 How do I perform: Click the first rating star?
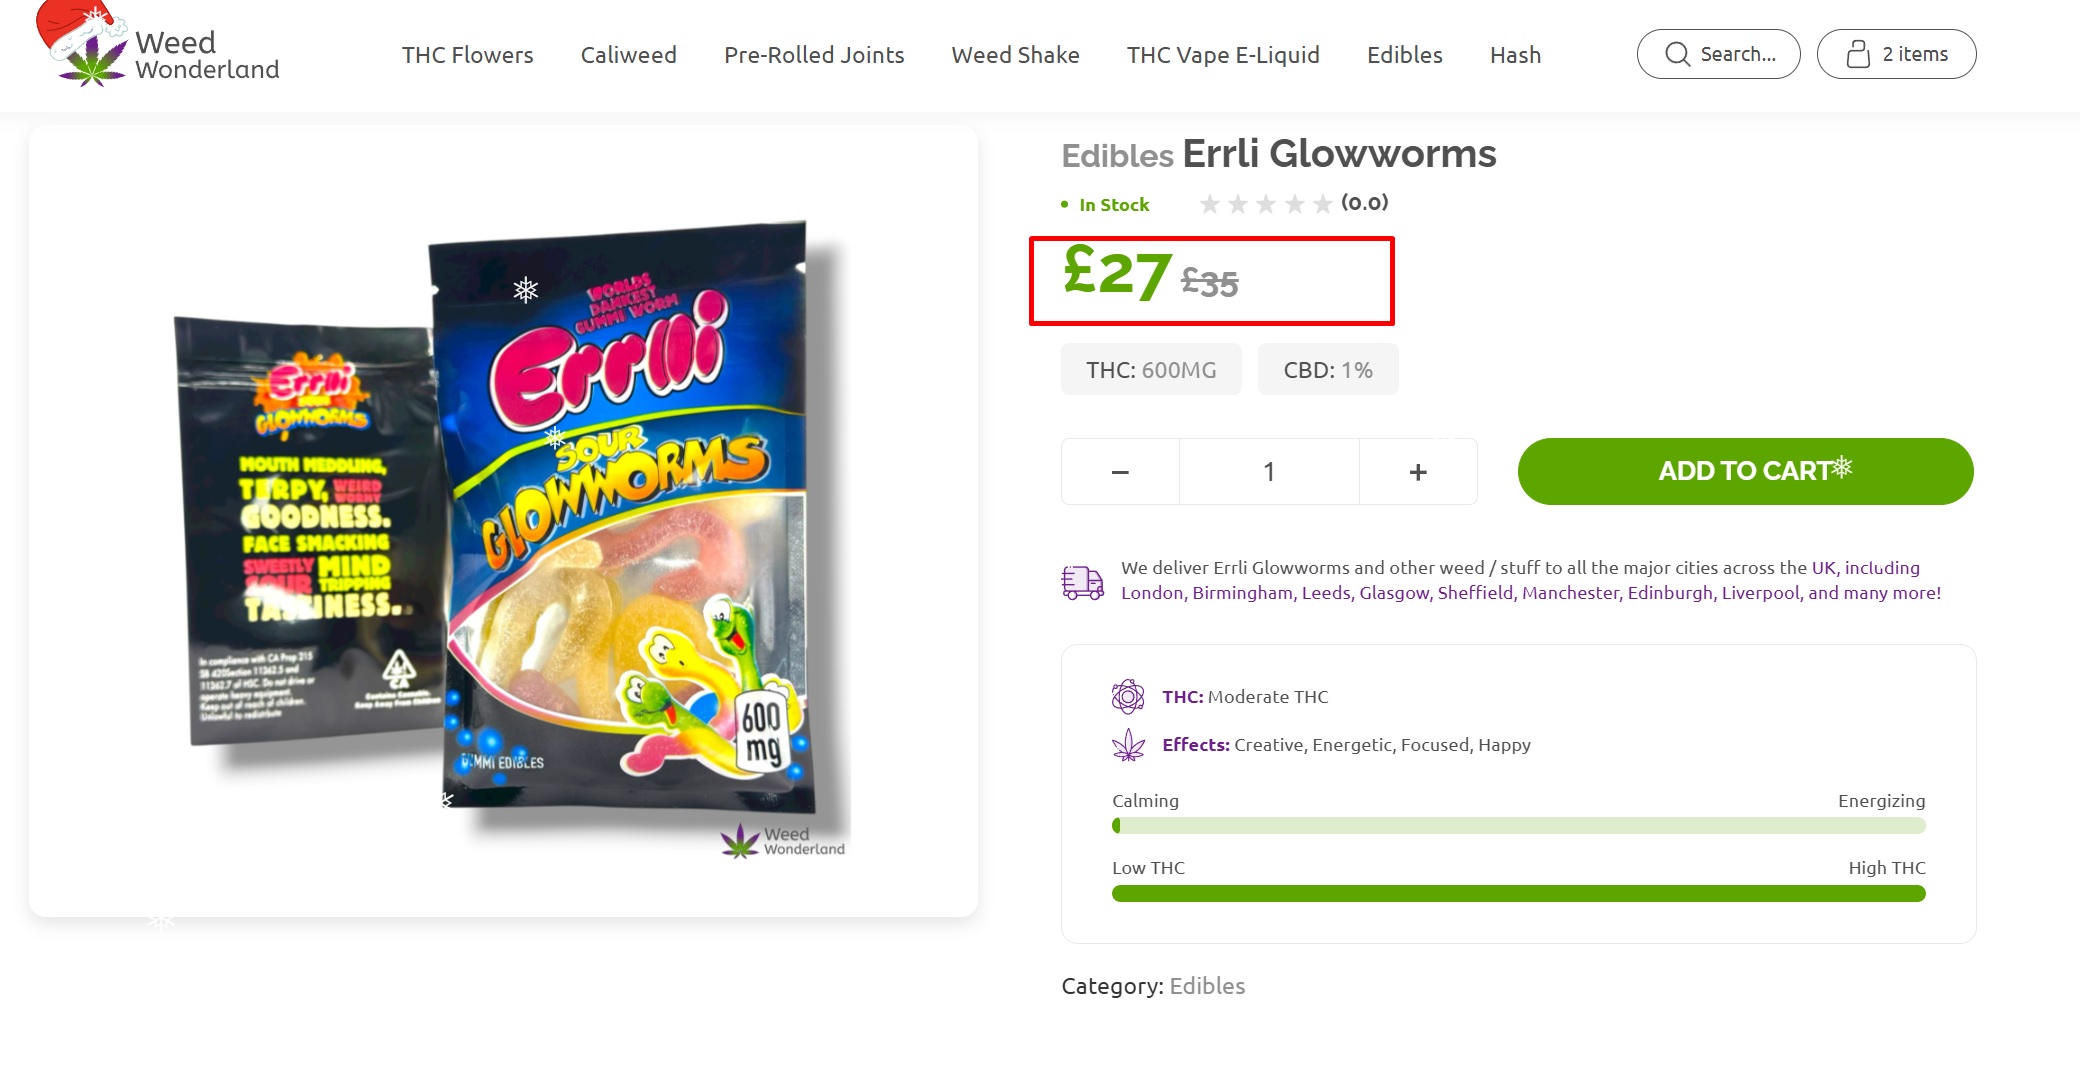(x=1209, y=204)
